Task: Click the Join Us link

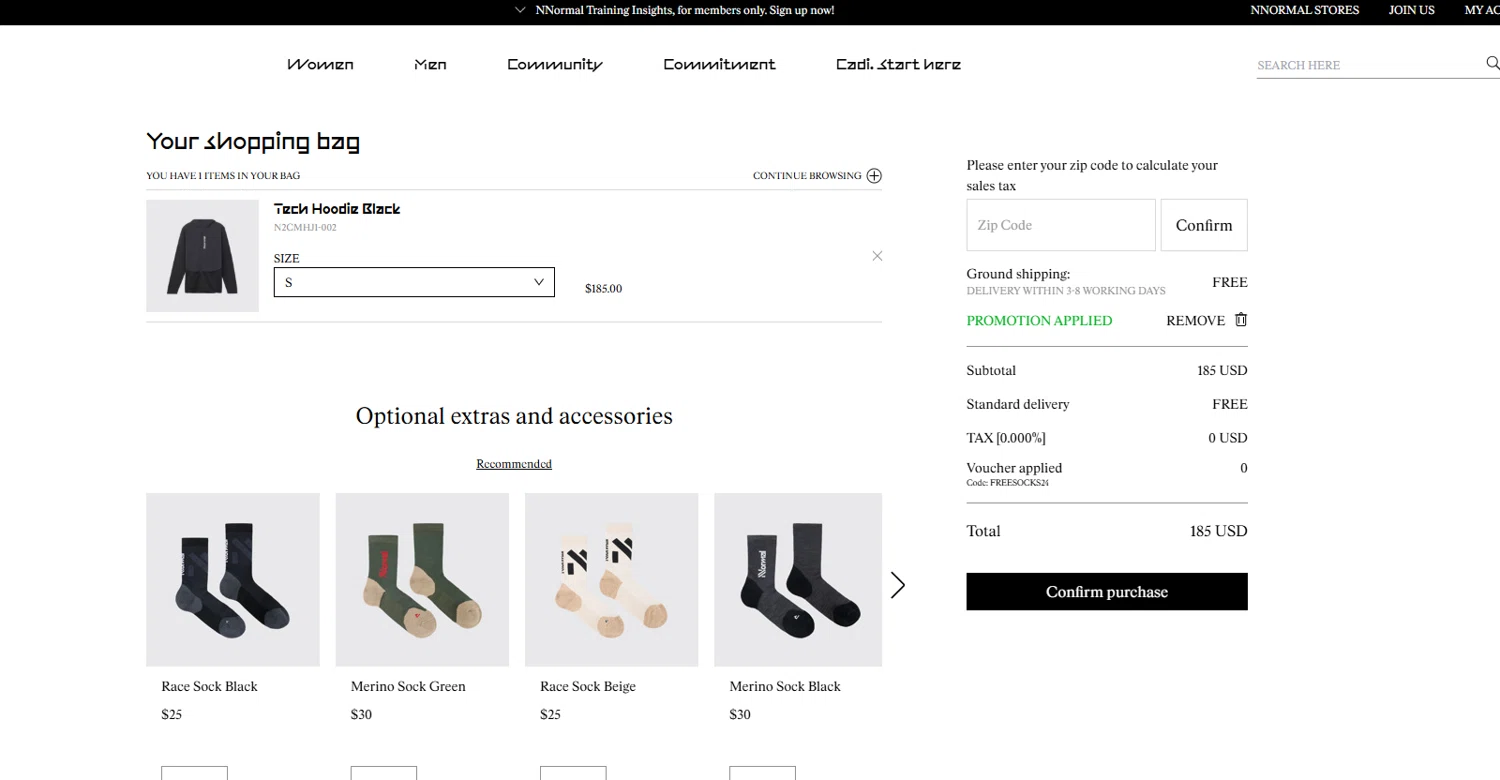Action: (x=1411, y=10)
